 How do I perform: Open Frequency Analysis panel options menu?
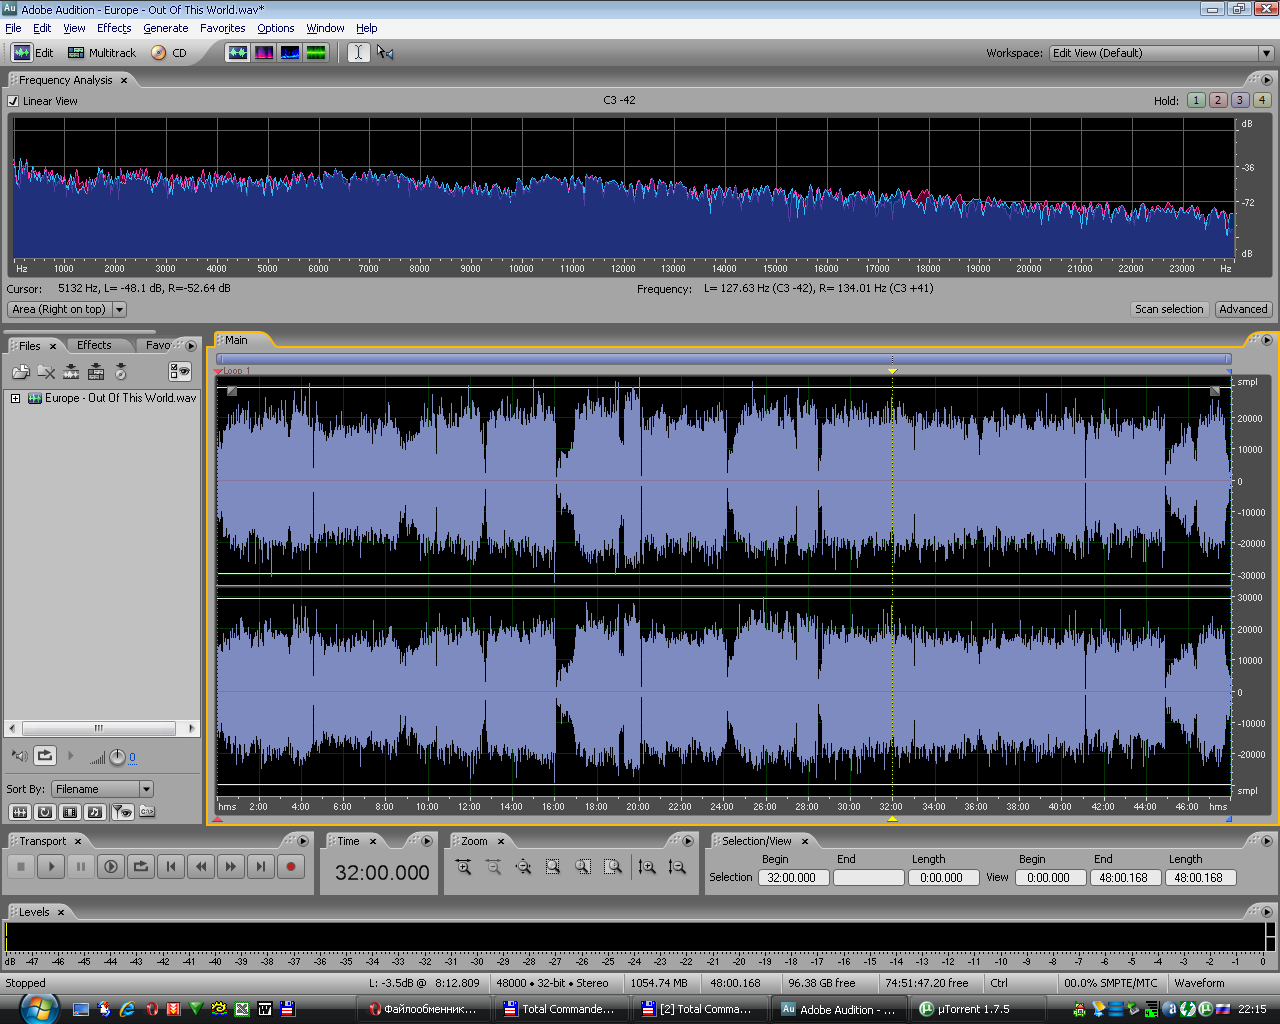pyautogui.click(x=1267, y=80)
